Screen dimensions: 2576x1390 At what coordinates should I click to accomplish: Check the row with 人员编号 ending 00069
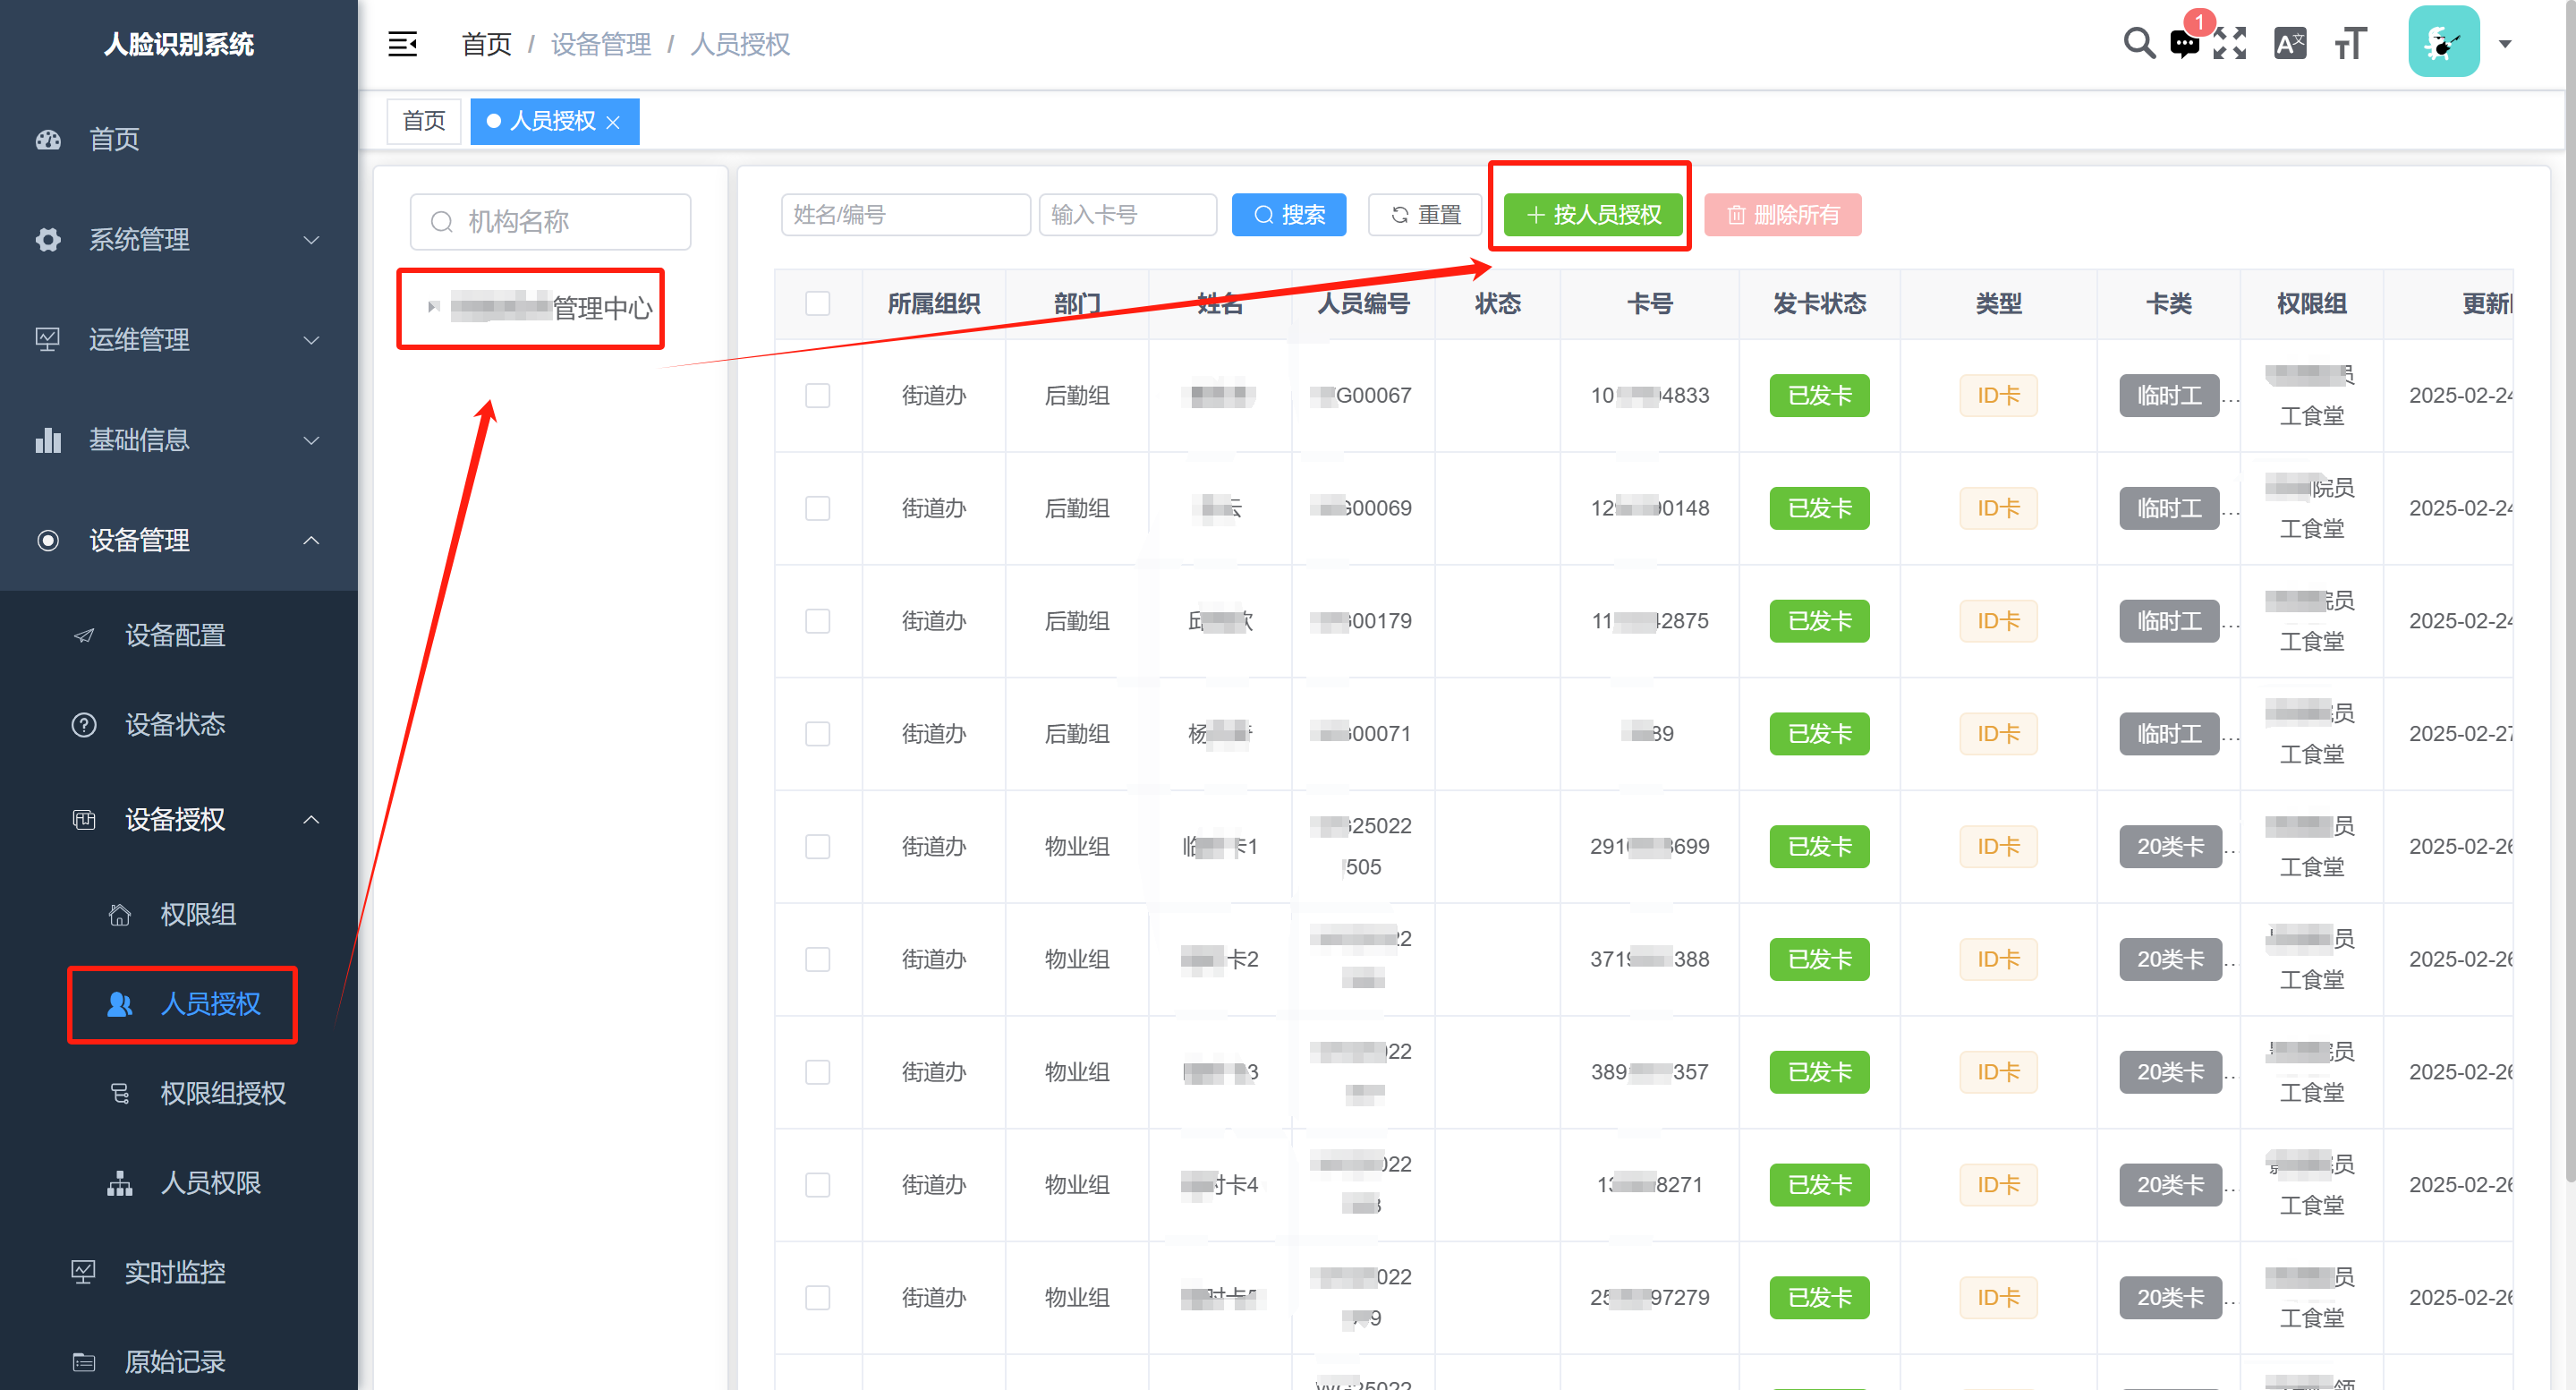click(x=817, y=509)
